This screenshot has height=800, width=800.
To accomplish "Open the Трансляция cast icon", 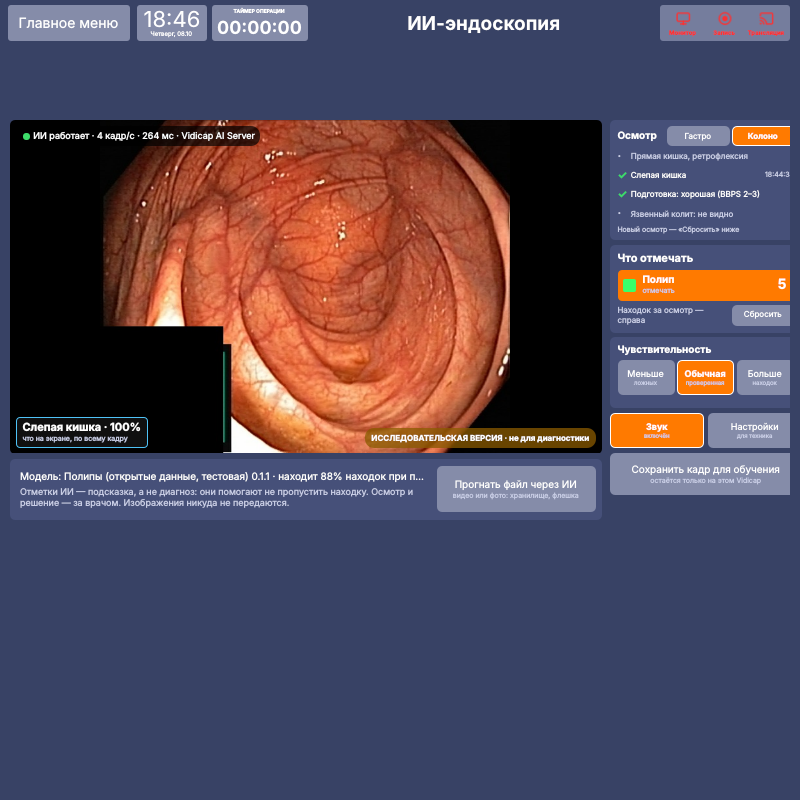I will [x=766, y=23].
